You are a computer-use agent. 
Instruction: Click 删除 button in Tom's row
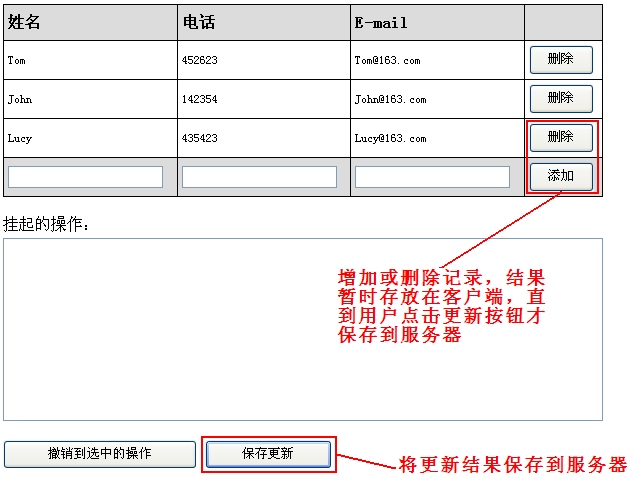point(560,59)
